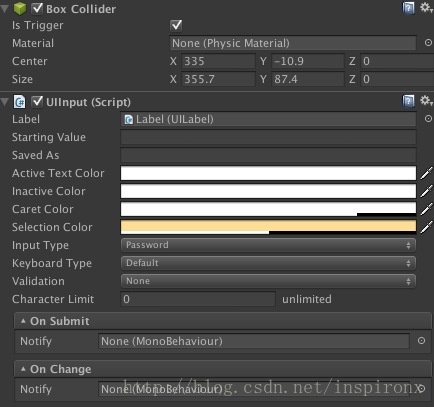Disable the Box Collider component checkbox

tap(37, 8)
